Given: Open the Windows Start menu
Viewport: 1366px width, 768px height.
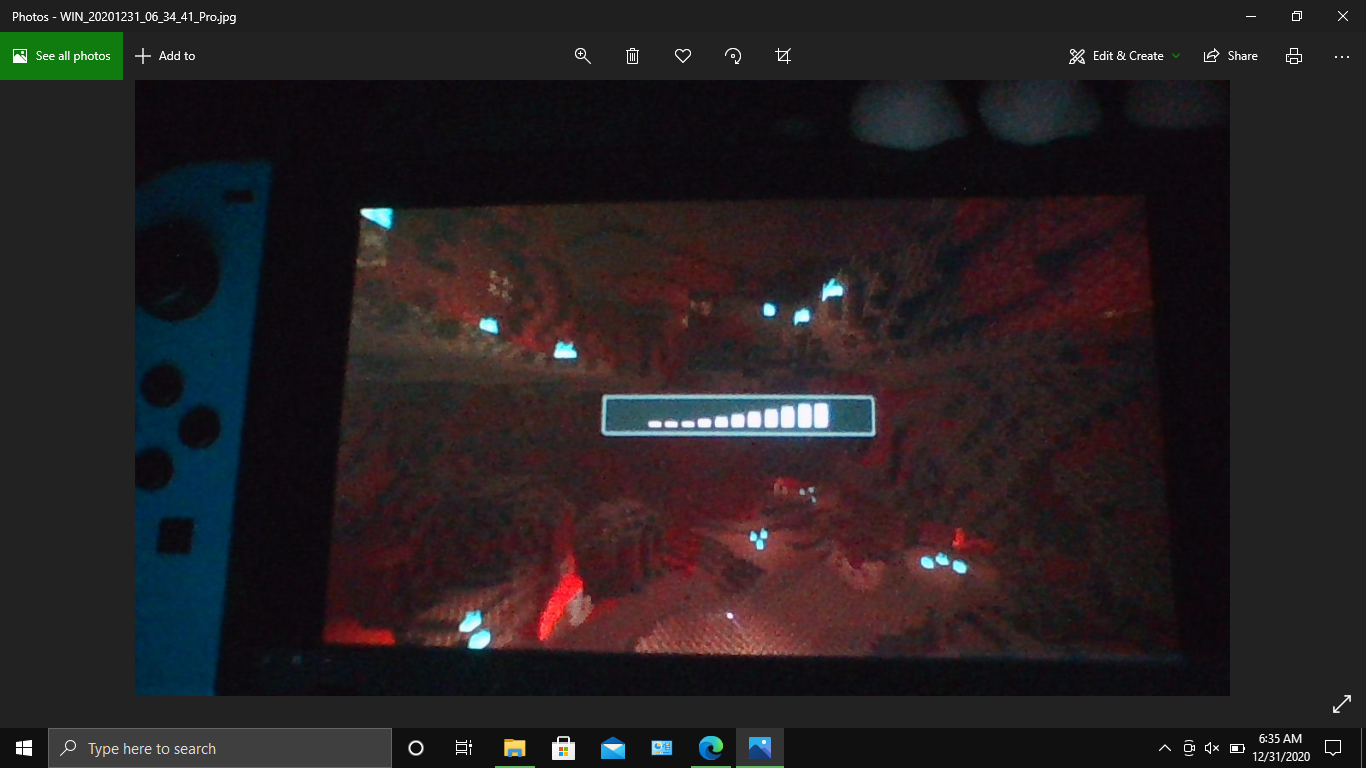Looking at the screenshot, I should click(x=24, y=748).
